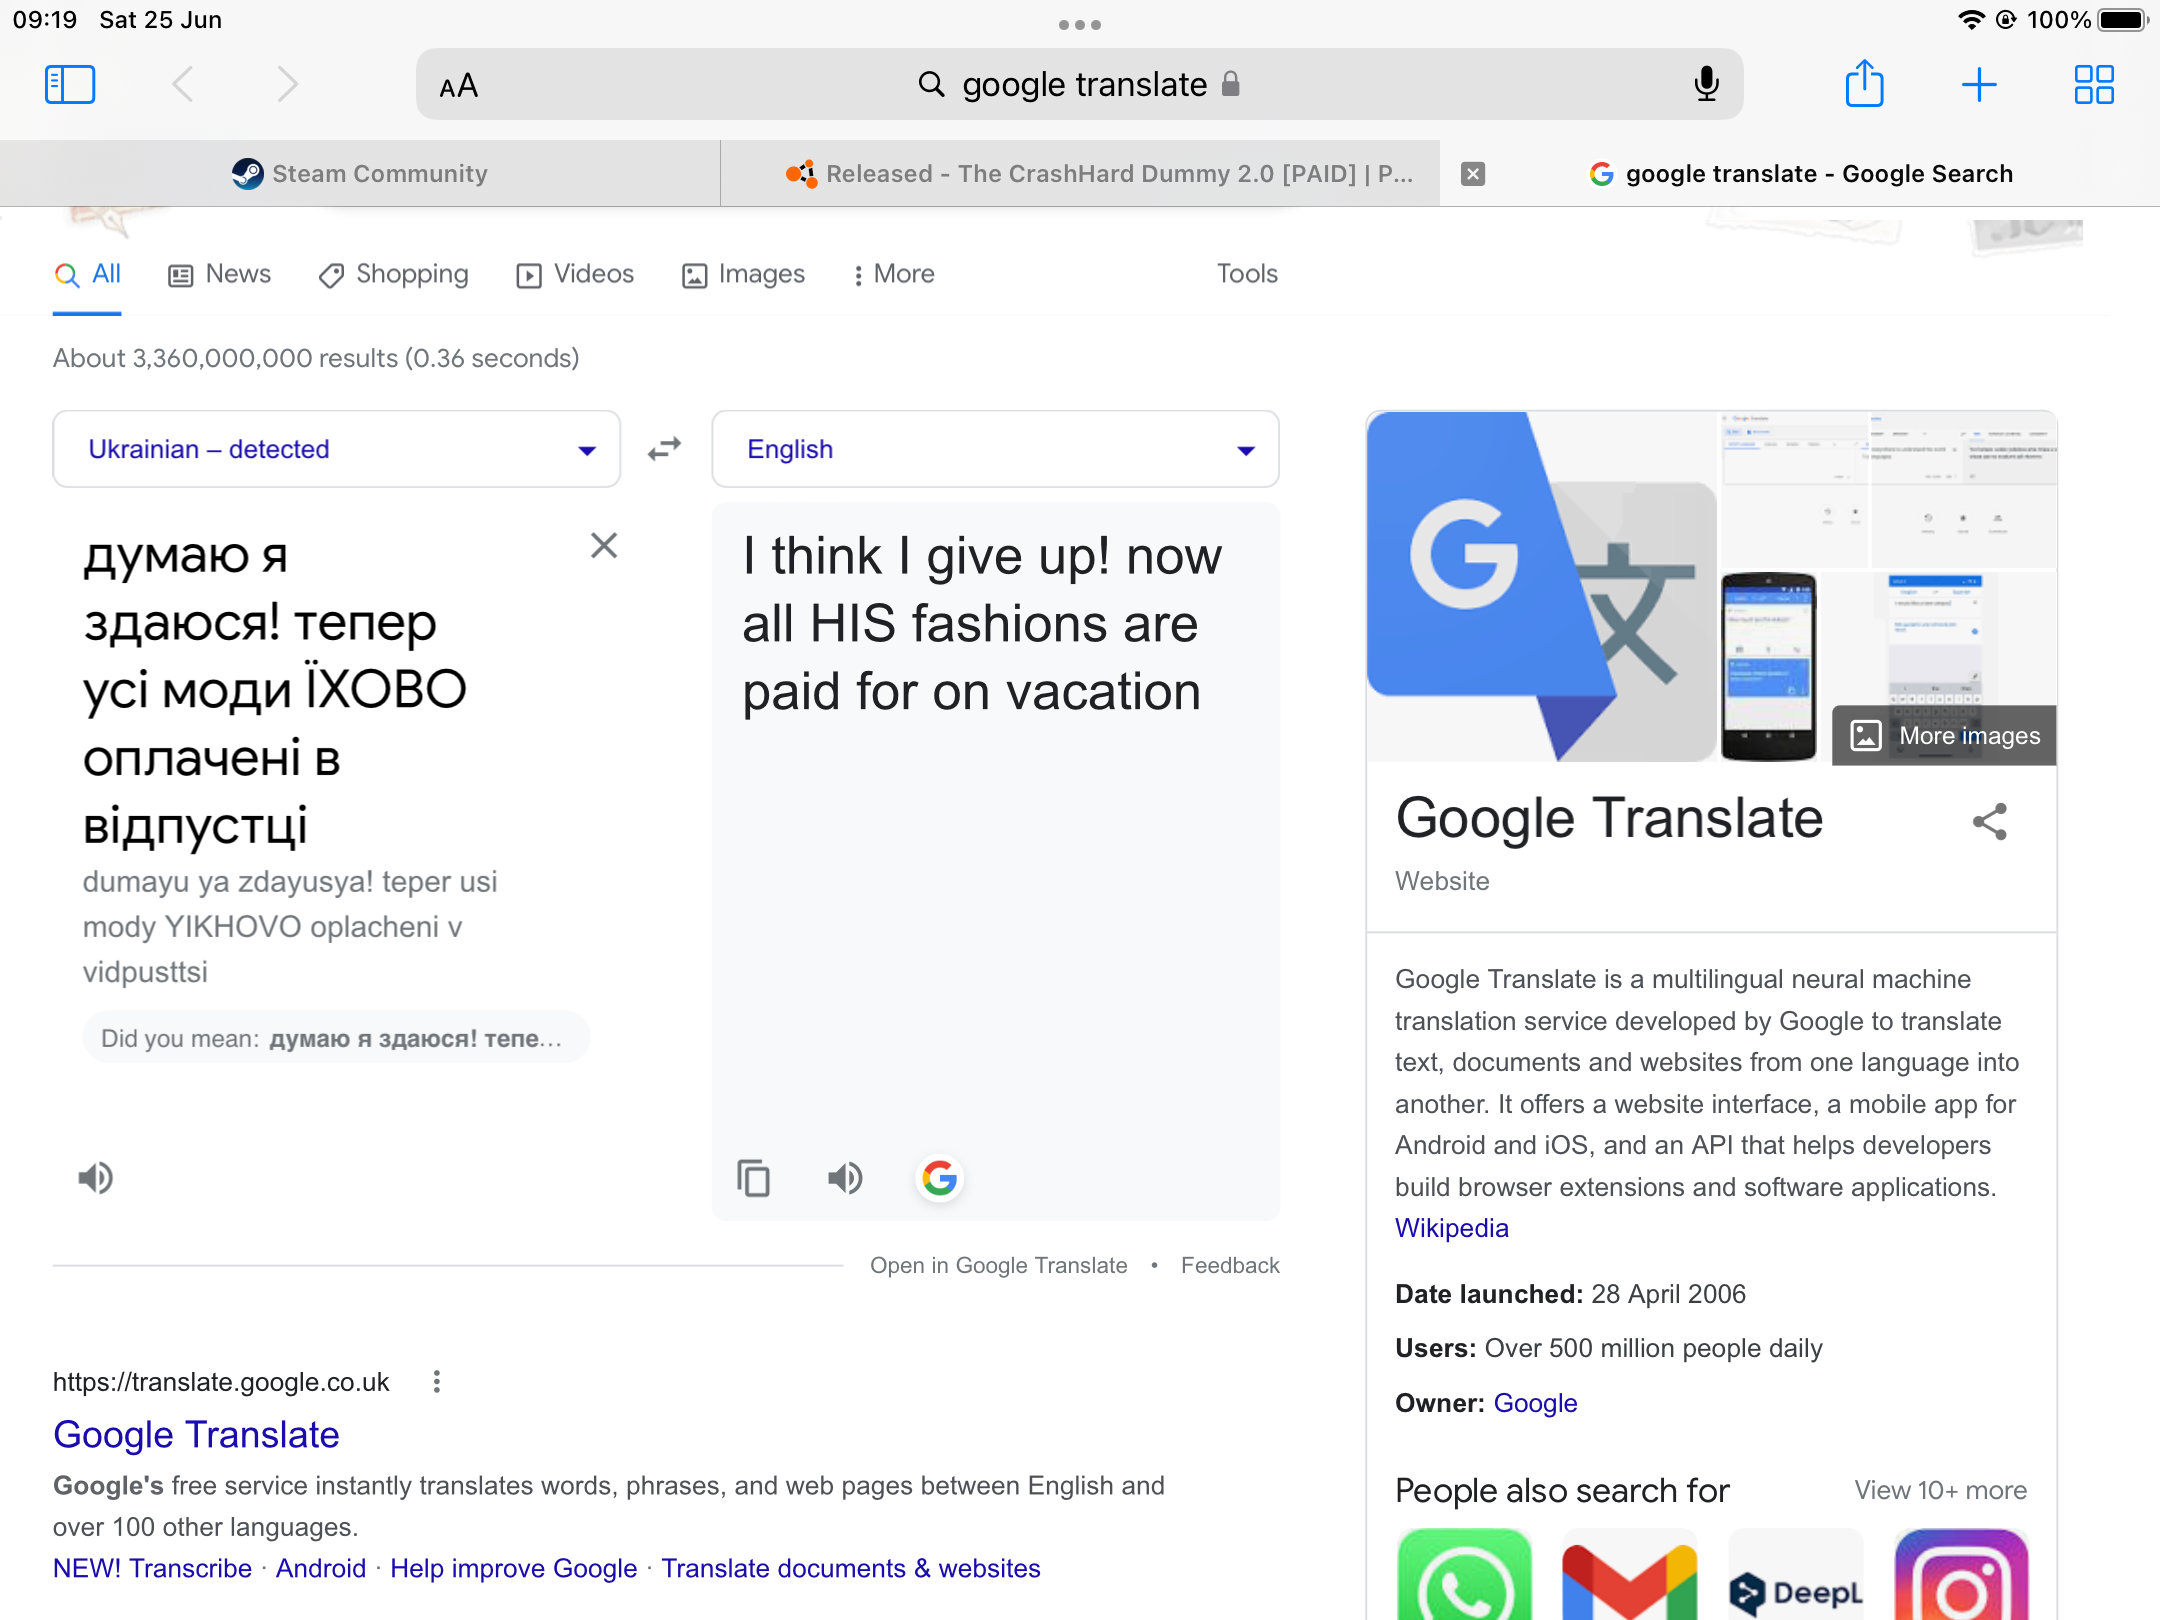Open the Wikipedia link
The height and width of the screenshot is (1620, 2160).
tap(1451, 1228)
